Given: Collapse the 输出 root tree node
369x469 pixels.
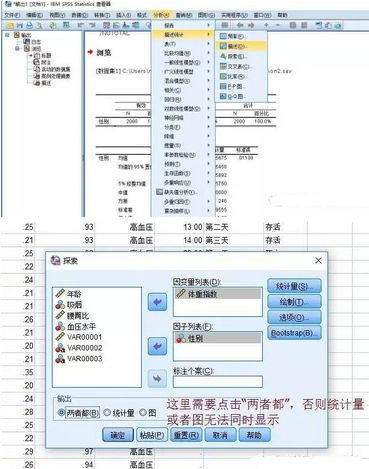Looking at the screenshot, I should (7, 35).
